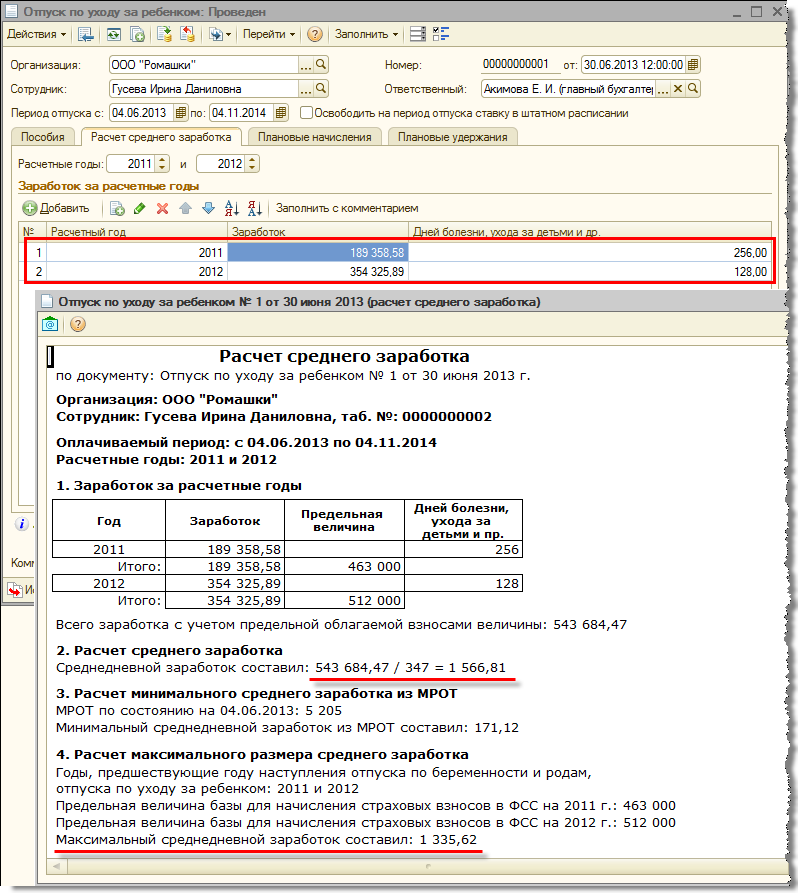The height and width of the screenshot is (893, 798).
Task: Click the find-in-list toolbar icon
Action: coord(85,34)
